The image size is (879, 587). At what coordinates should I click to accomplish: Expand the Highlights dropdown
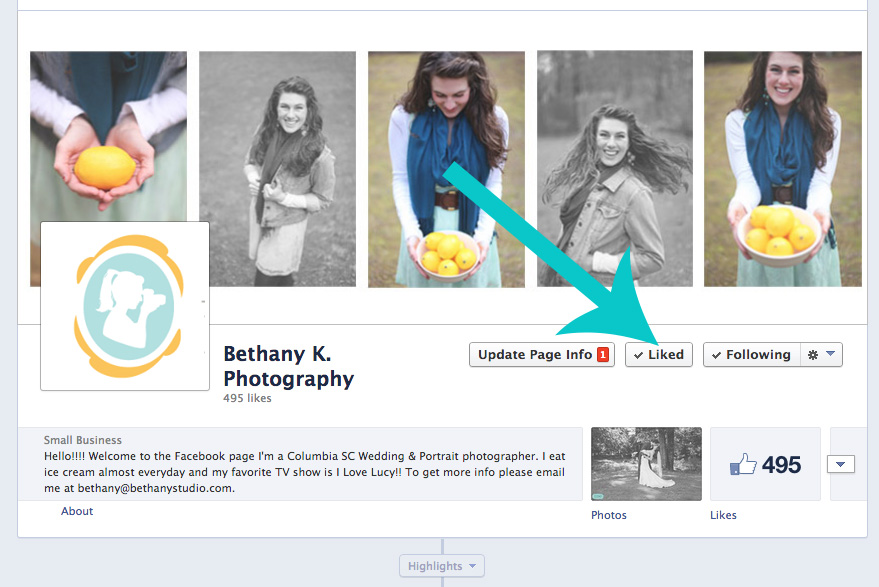(442, 566)
